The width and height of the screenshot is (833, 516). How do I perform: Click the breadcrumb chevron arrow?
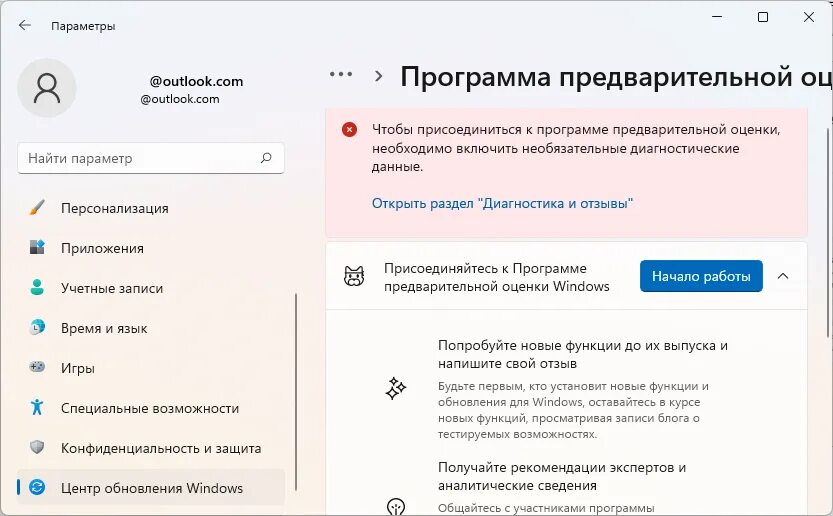point(378,76)
